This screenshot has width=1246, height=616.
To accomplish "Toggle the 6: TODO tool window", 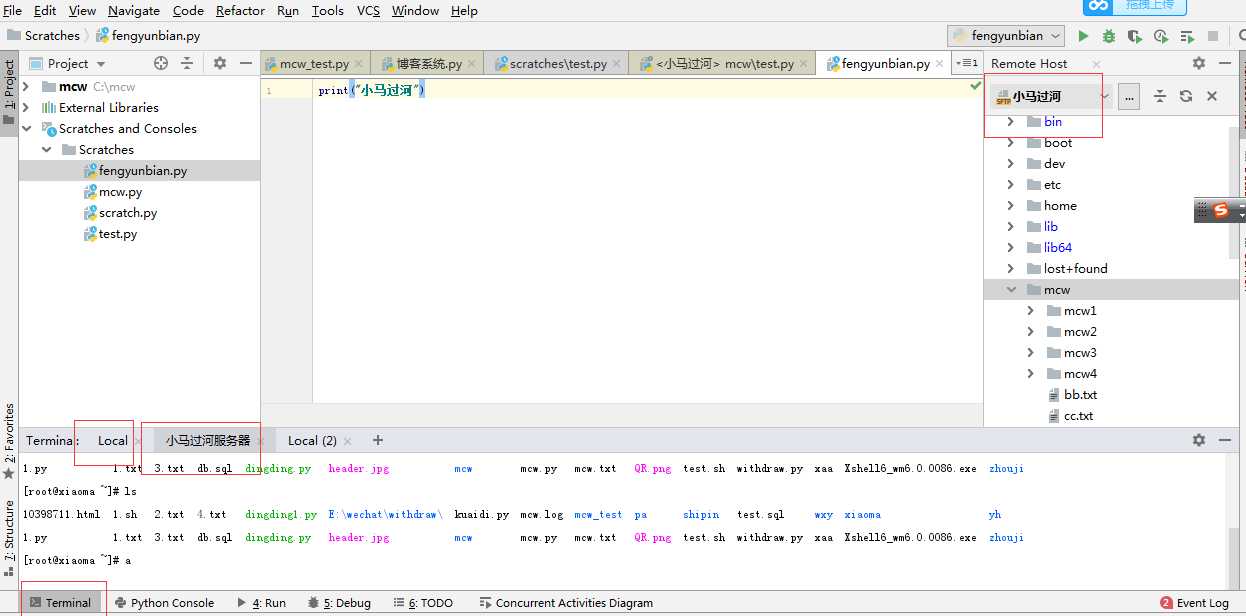I will coord(424,603).
